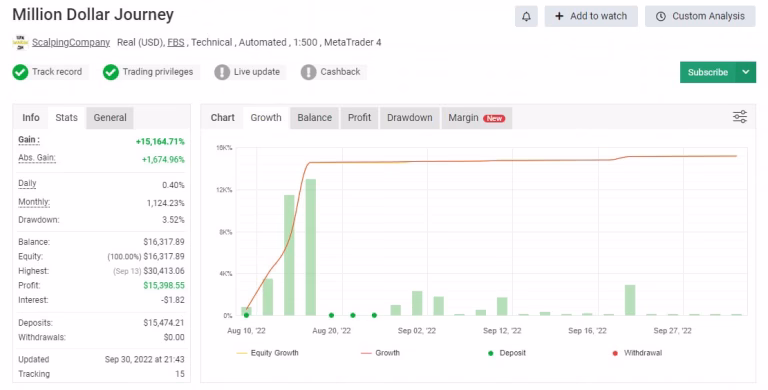Switch to the Info tab

click(31, 118)
